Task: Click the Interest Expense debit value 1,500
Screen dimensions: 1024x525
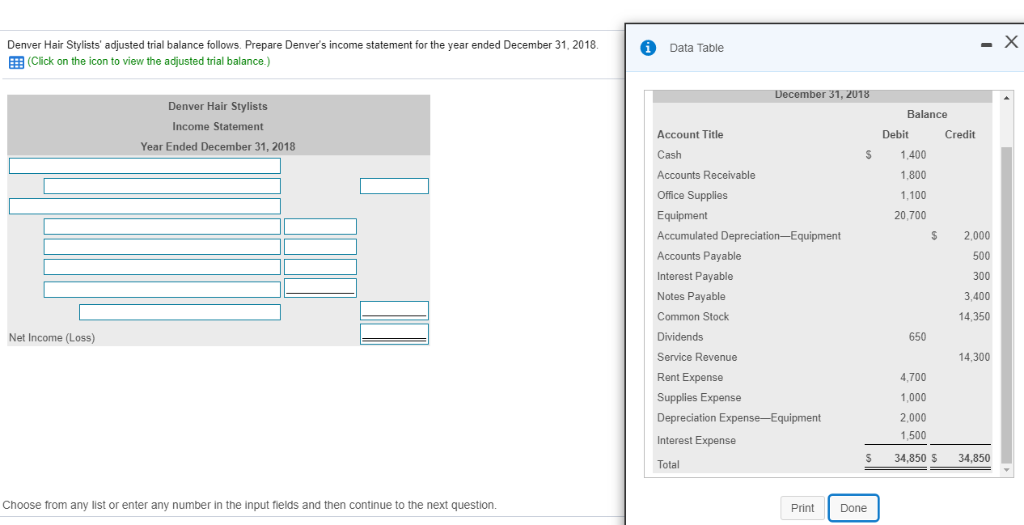Action: (913, 436)
